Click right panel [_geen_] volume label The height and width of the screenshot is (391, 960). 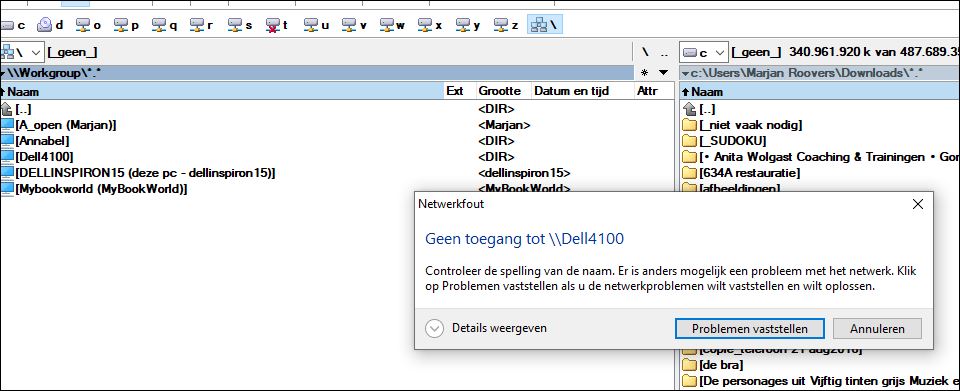pos(757,53)
